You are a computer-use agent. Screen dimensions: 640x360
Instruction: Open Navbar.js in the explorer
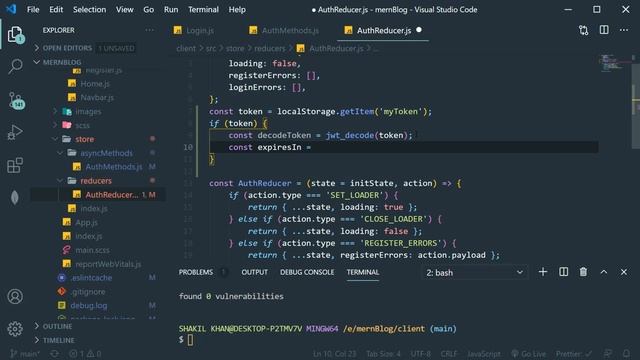pos(97,98)
